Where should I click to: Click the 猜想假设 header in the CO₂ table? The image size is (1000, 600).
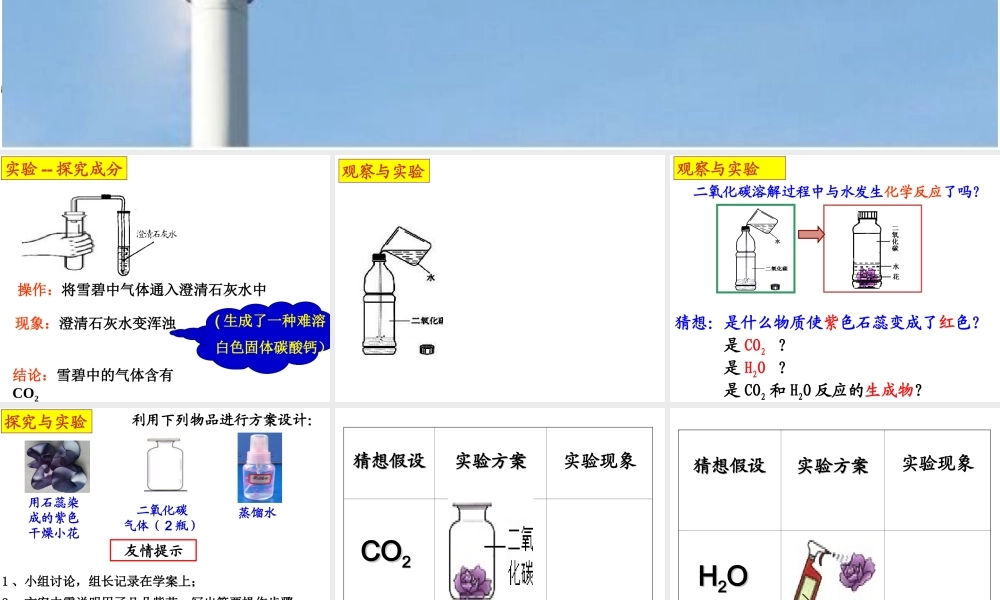tap(389, 461)
